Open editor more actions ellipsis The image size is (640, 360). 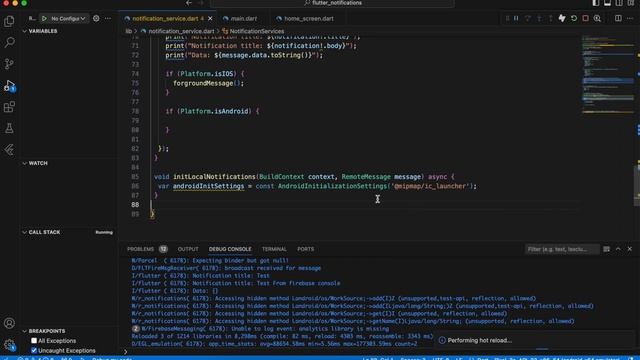630,18
